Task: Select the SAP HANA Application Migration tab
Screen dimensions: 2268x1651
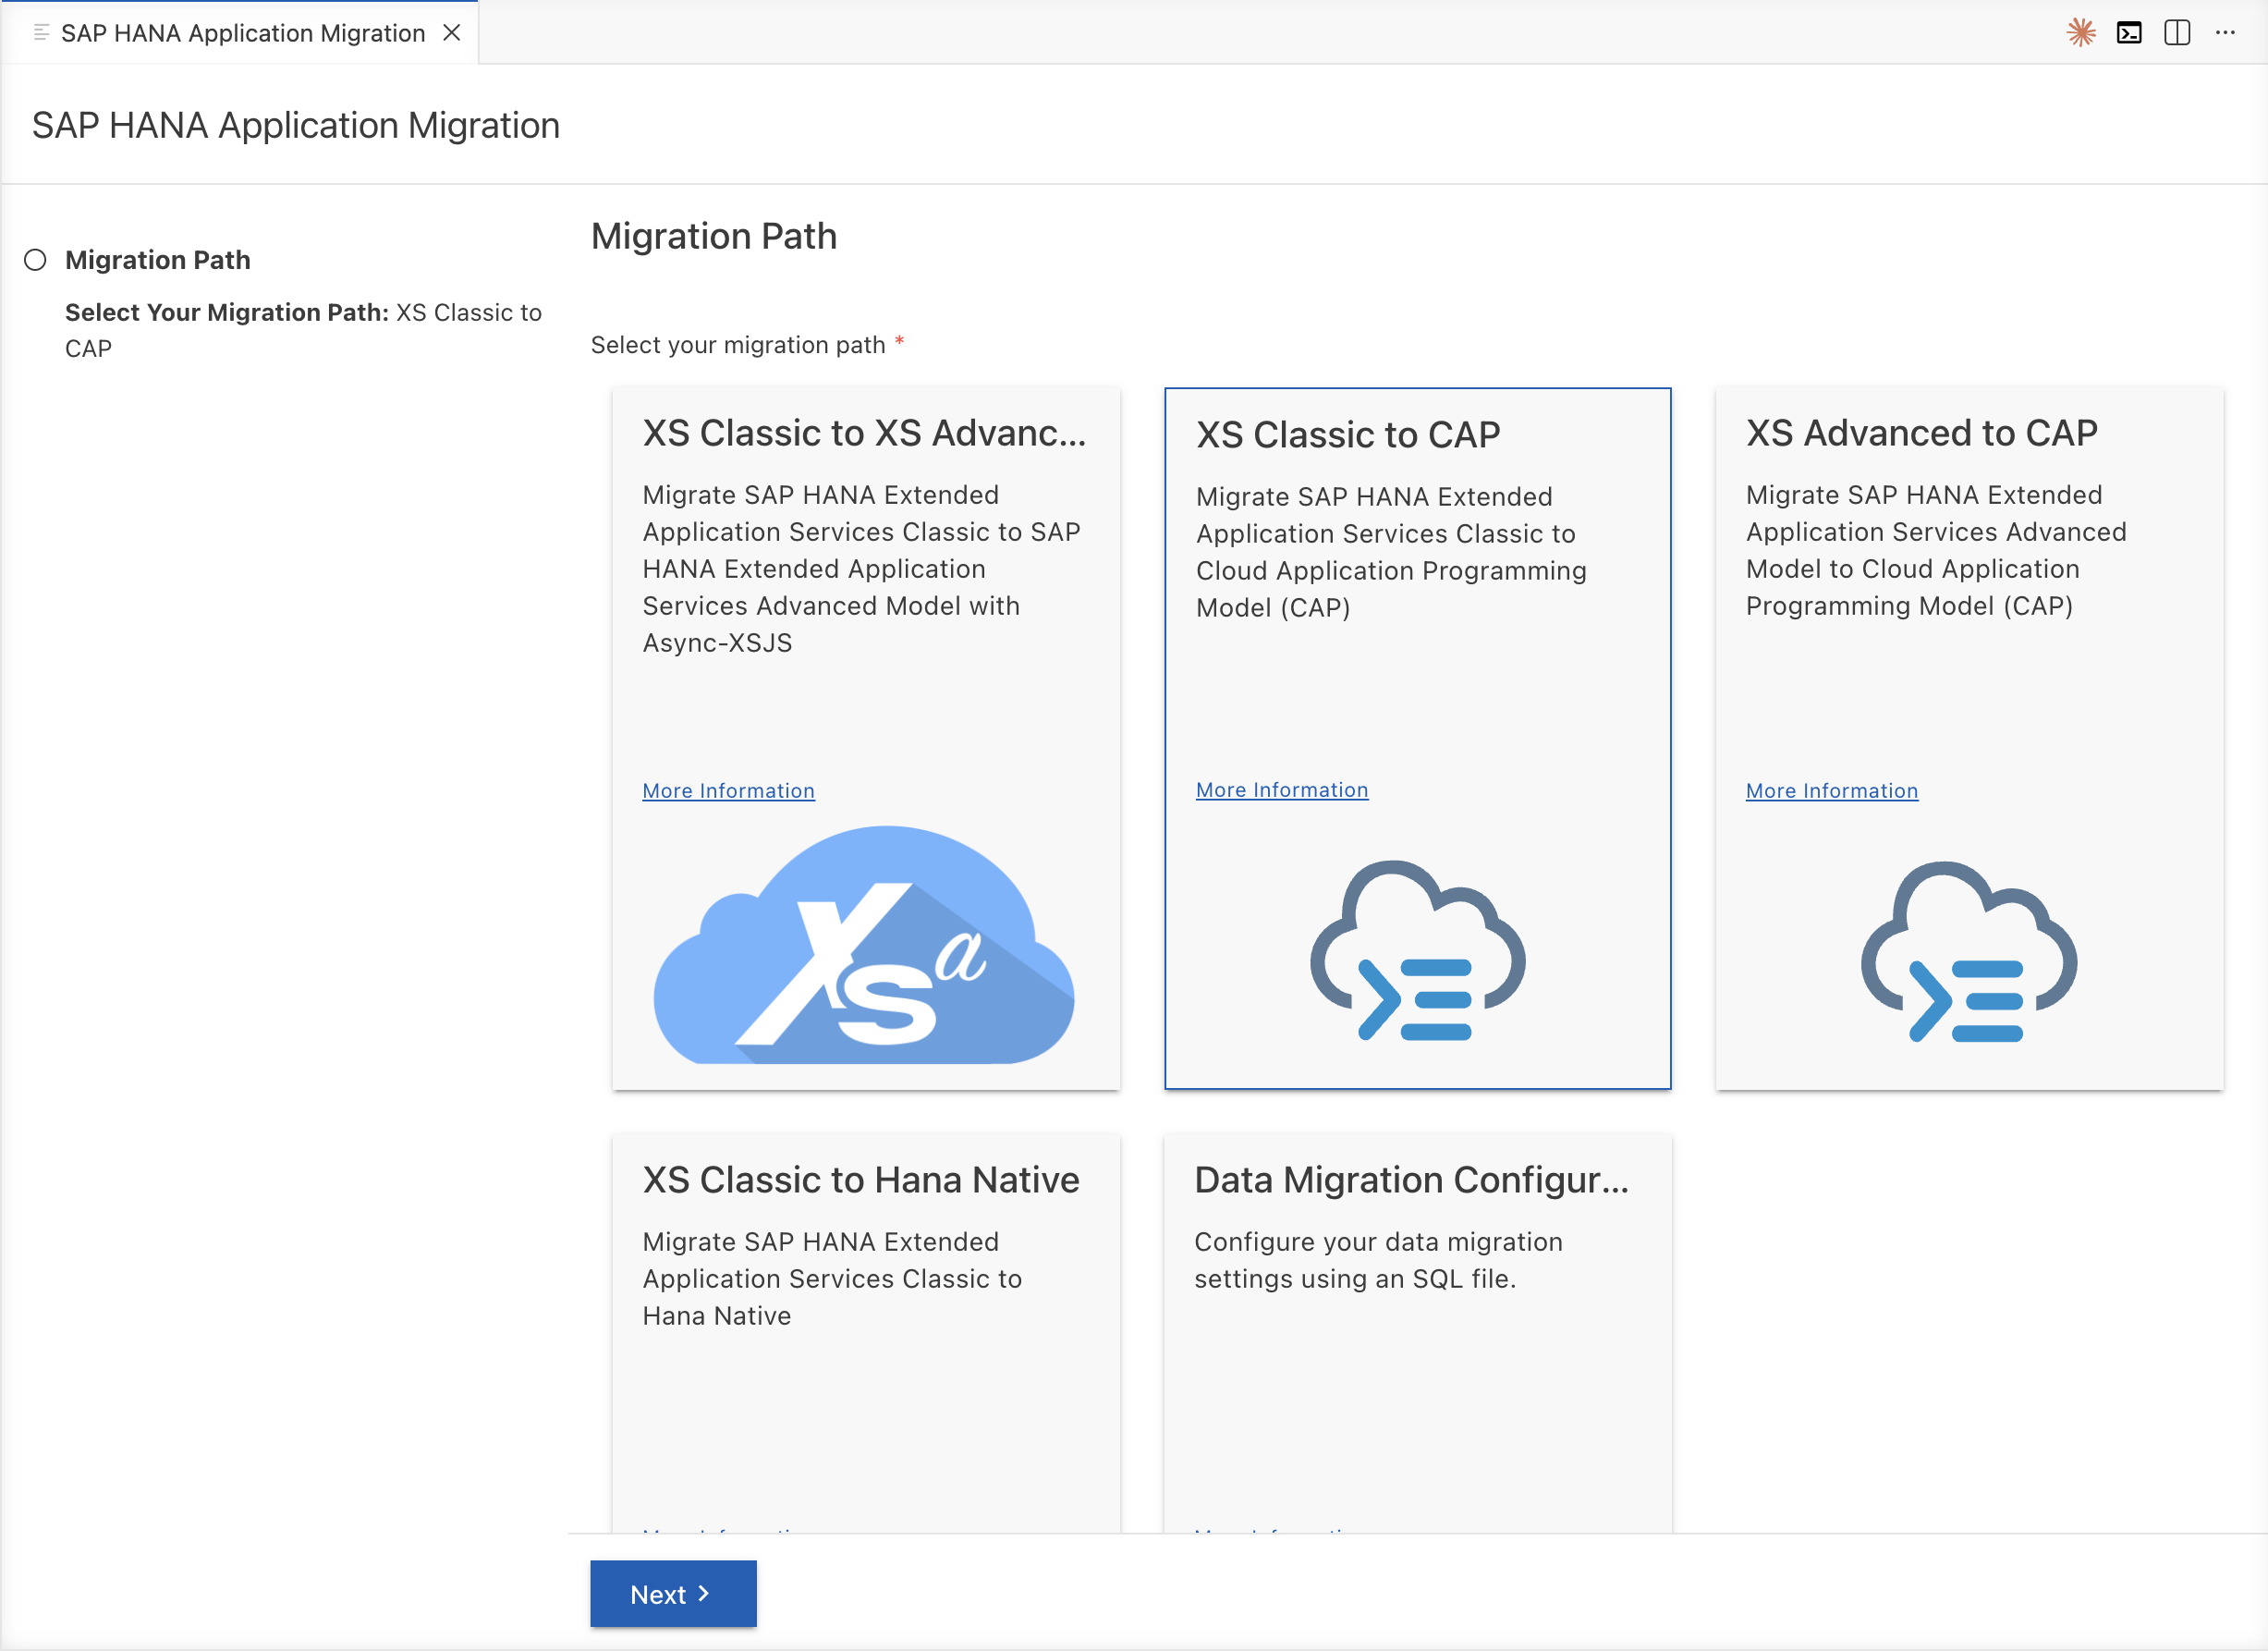Action: tap(240, 33)
